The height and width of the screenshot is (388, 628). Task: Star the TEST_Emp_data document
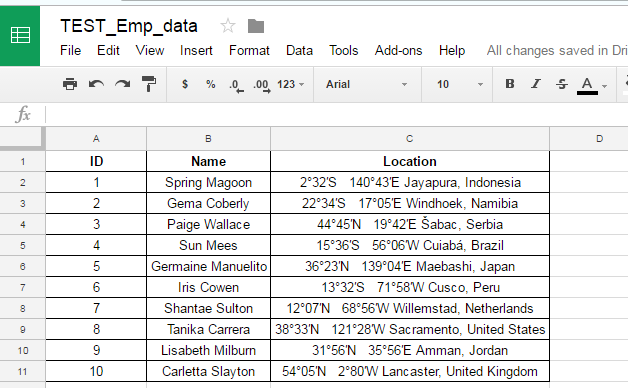pos(228,26)
